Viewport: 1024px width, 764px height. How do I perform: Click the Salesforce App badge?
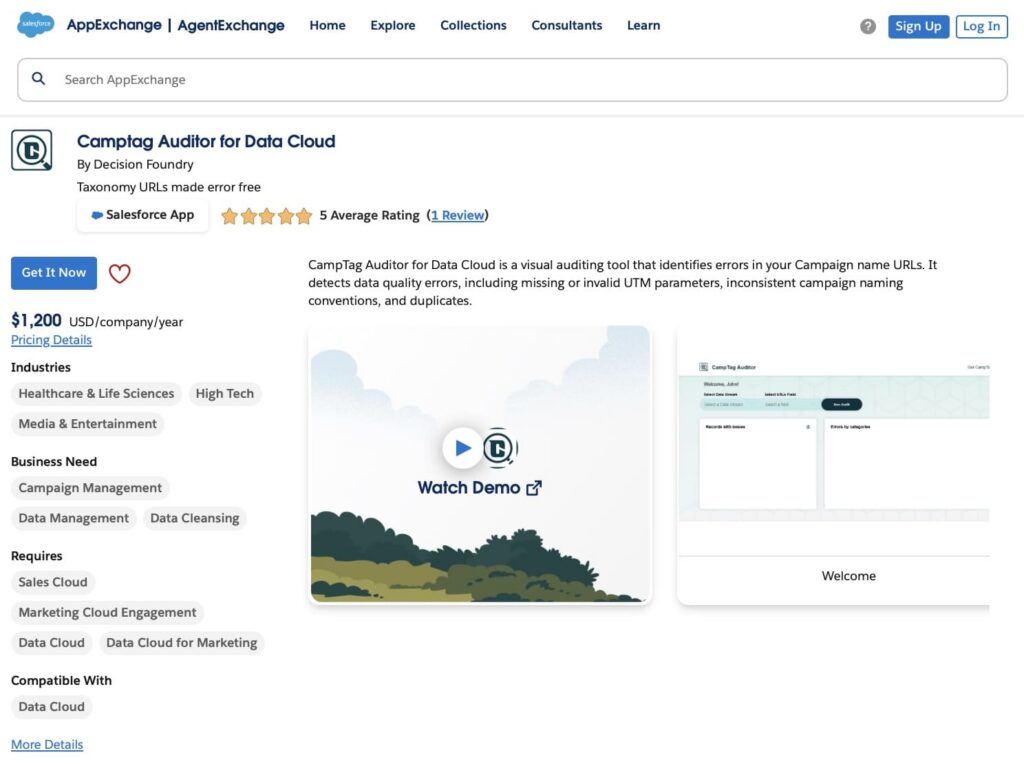[142, 215]
